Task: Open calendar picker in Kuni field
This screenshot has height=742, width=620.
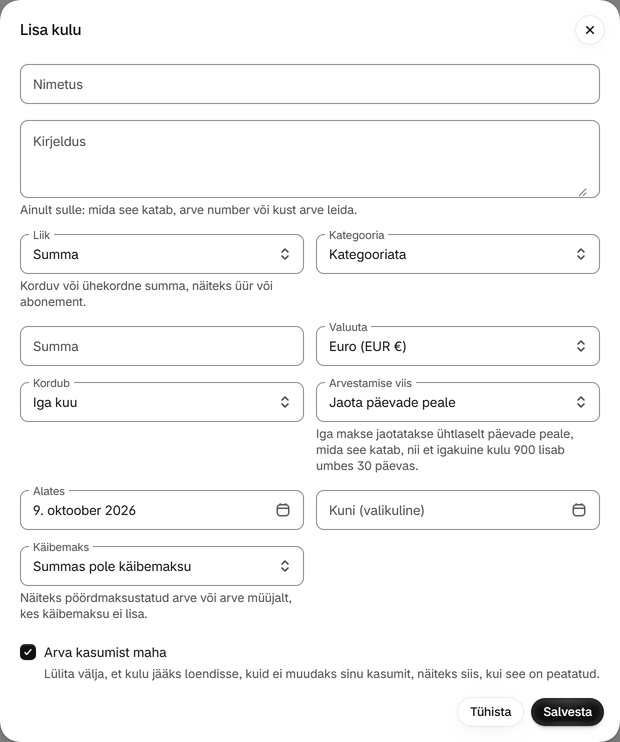Action: point(578,510)
